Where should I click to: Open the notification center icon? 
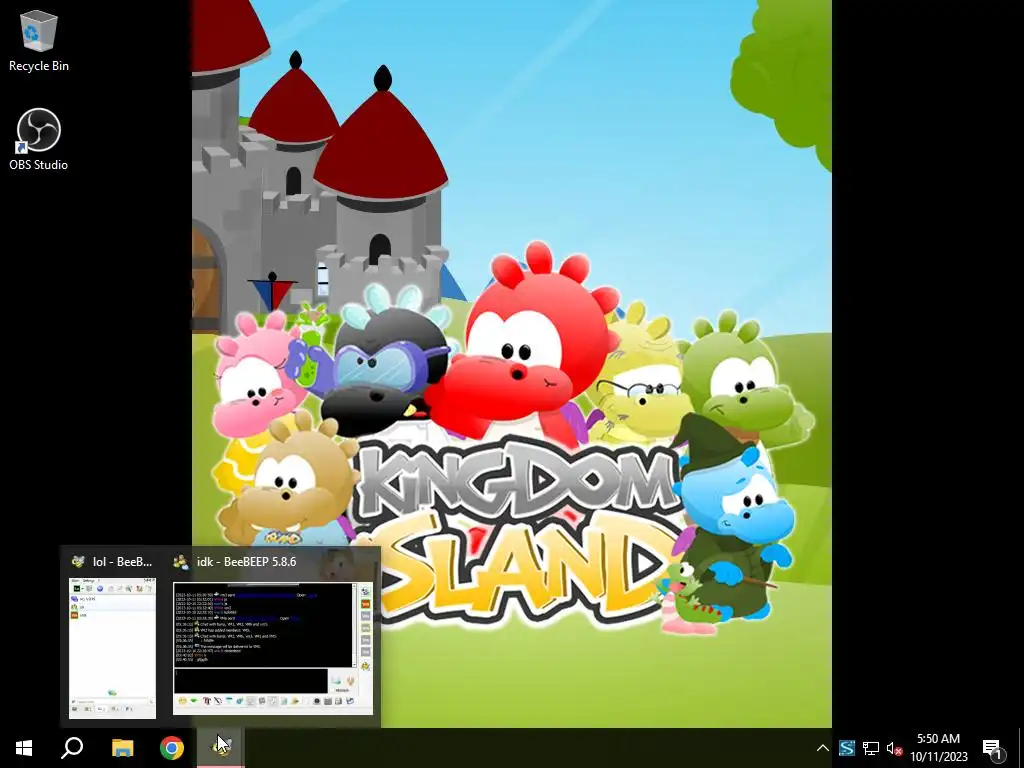coord(992,748)
